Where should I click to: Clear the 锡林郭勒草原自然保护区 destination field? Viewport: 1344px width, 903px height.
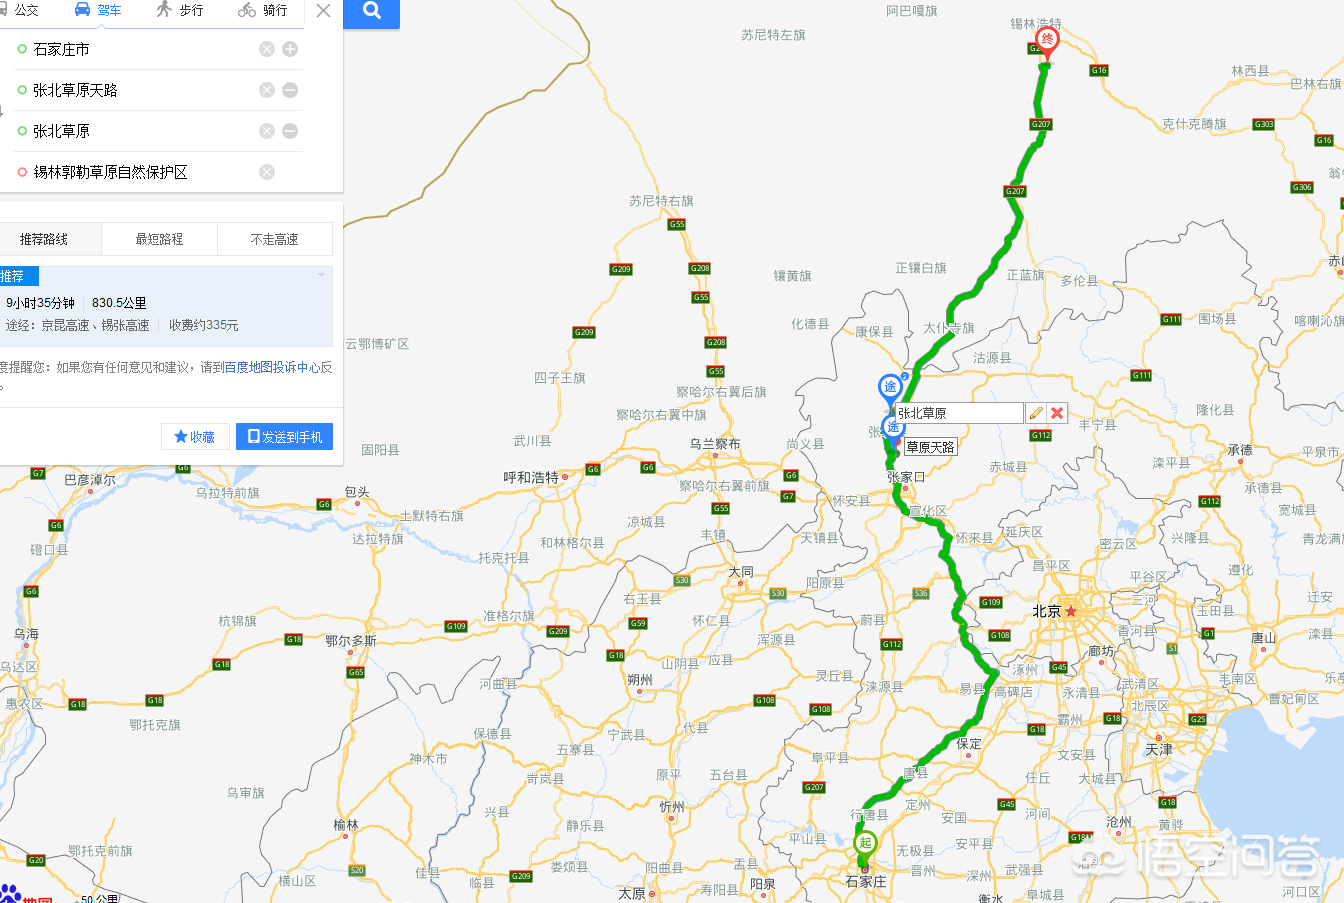pyautogui.click(x=267, y=172)
